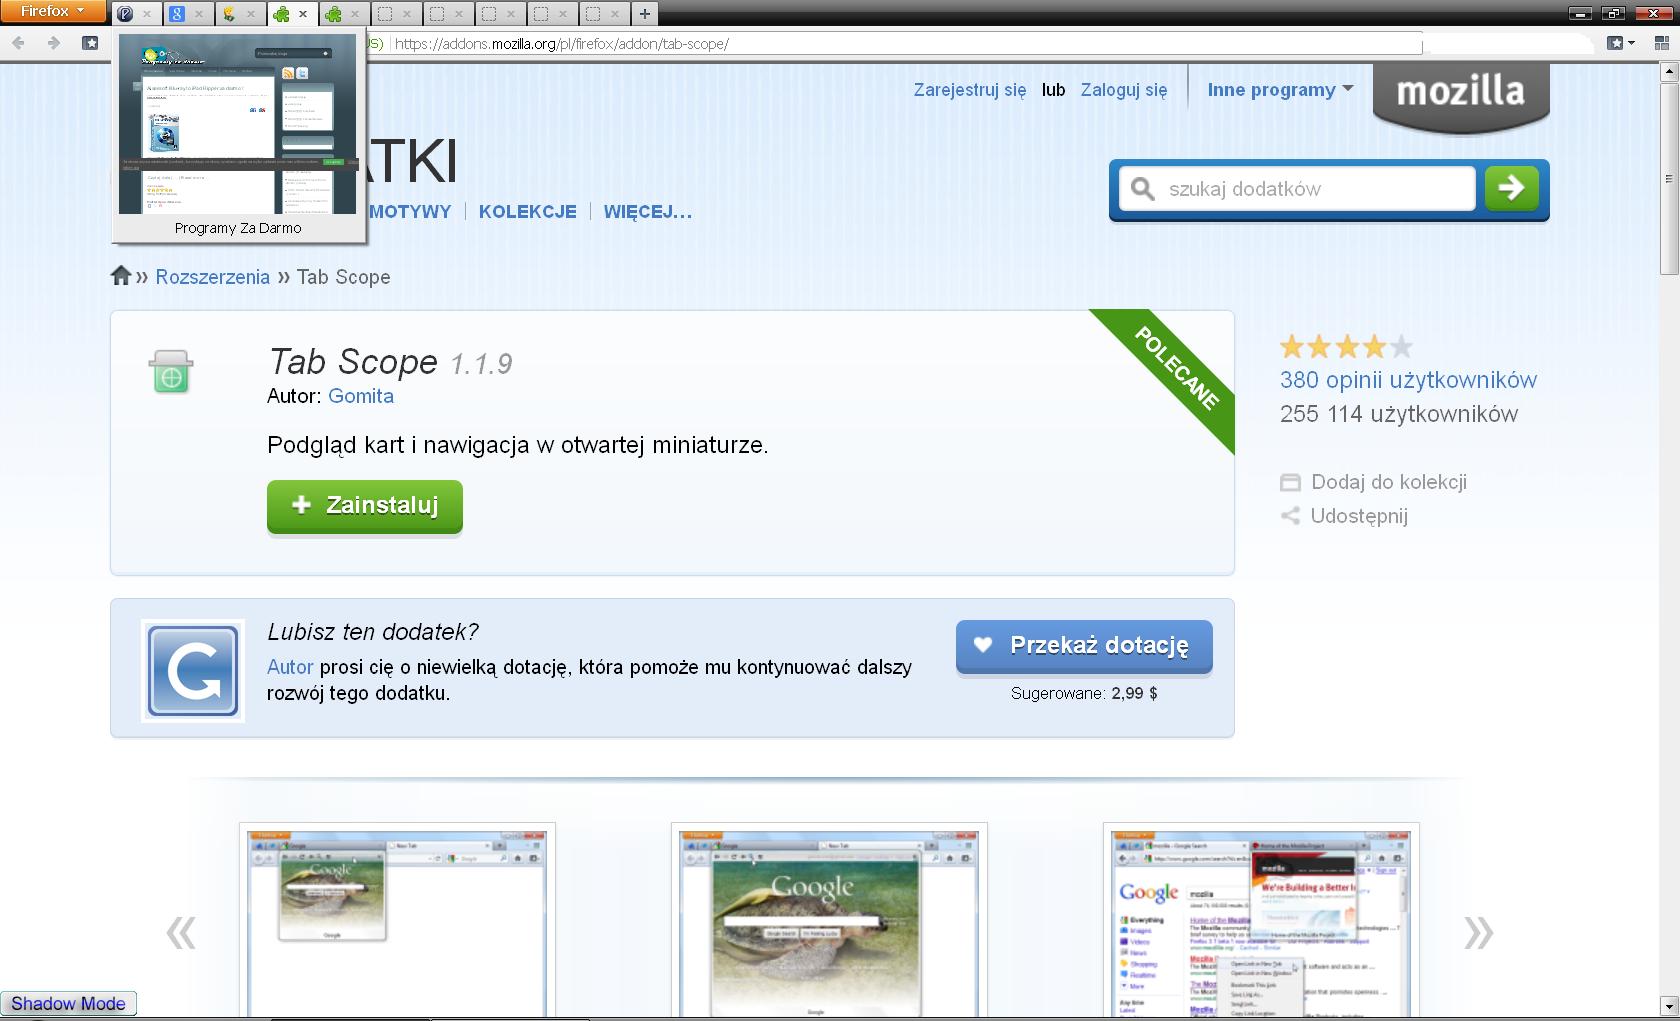Click the text 'Sugerowane: 2,99 $'

click(x=1084, y=693)
